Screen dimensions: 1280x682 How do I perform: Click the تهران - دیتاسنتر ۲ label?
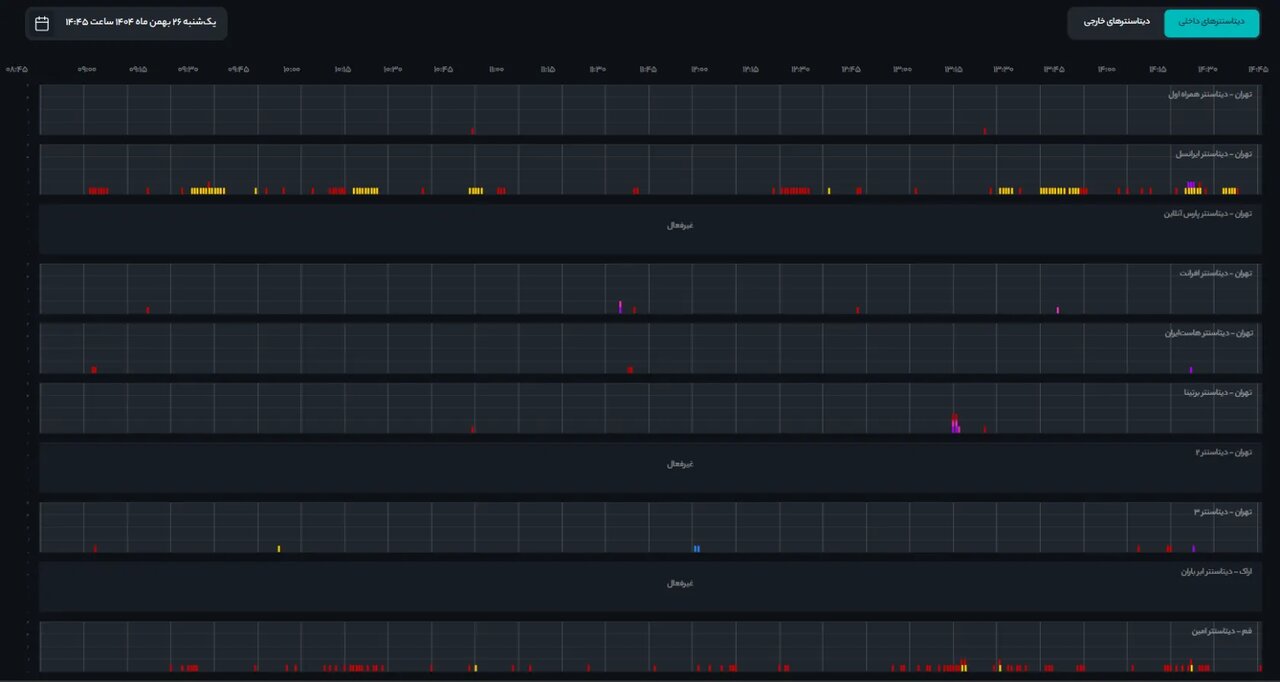[x=1223, y=452]
